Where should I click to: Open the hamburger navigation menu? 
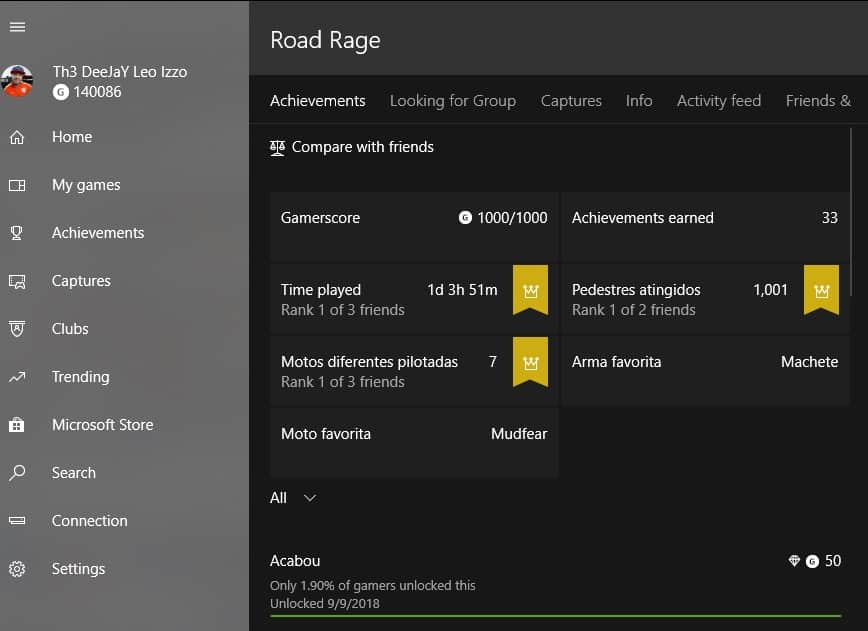[x=17, y=27]
